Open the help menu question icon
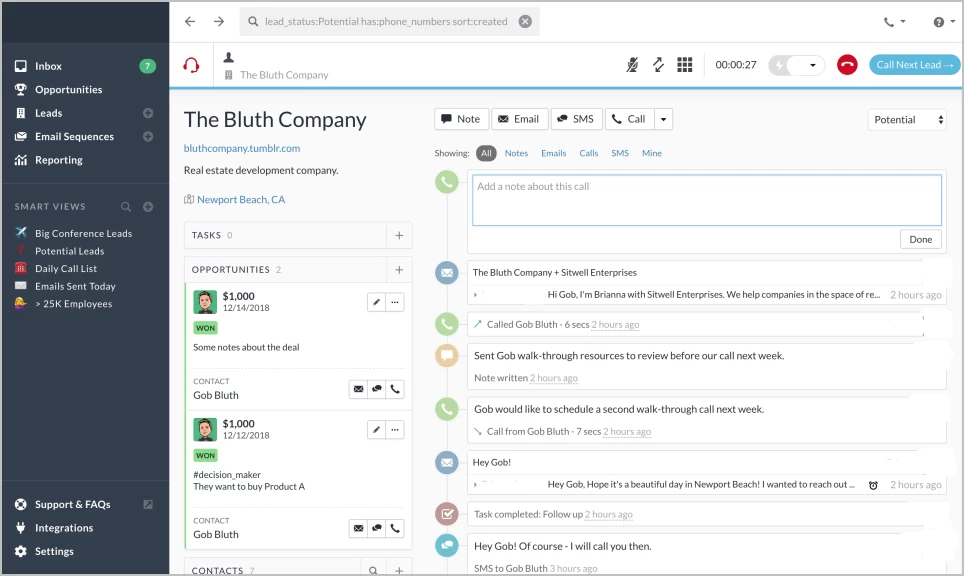This screenshot has width=964, height=576. click(x=943, y=22)
